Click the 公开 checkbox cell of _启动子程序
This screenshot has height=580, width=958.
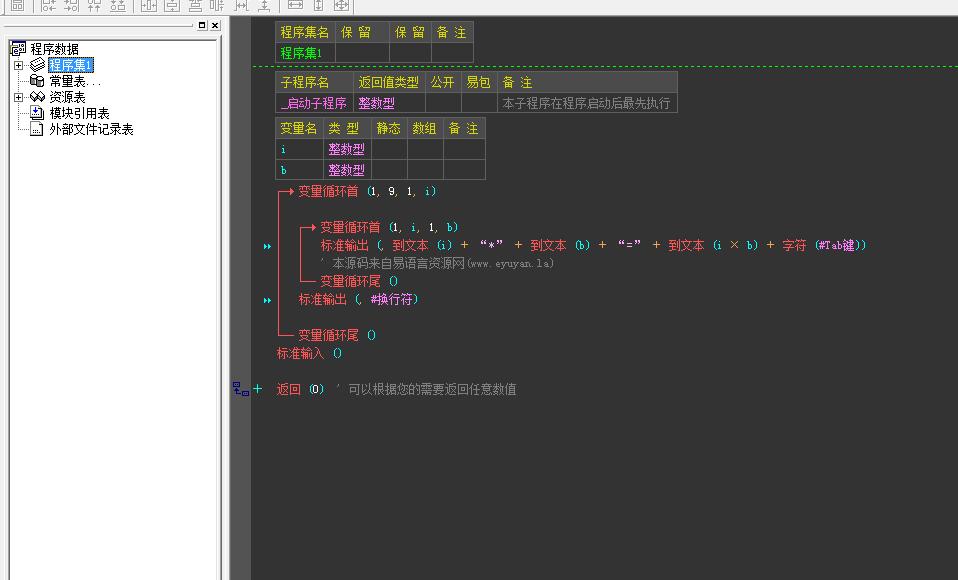point(443,103)
